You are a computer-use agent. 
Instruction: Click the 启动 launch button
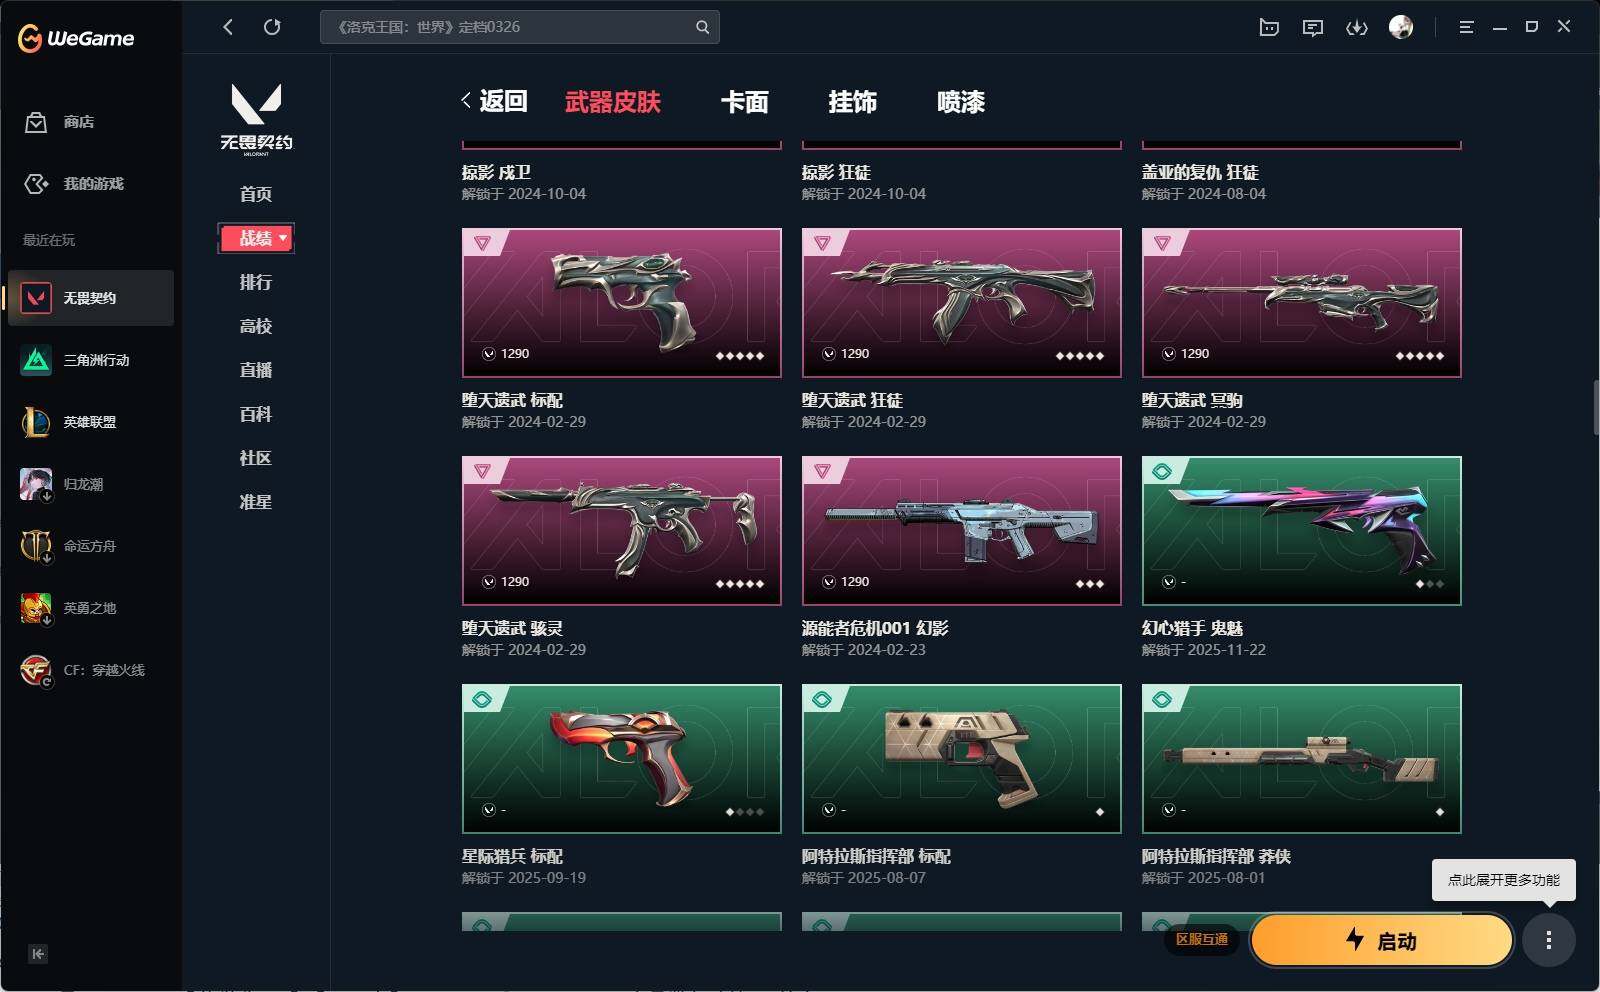click(x=1381, y=940)
